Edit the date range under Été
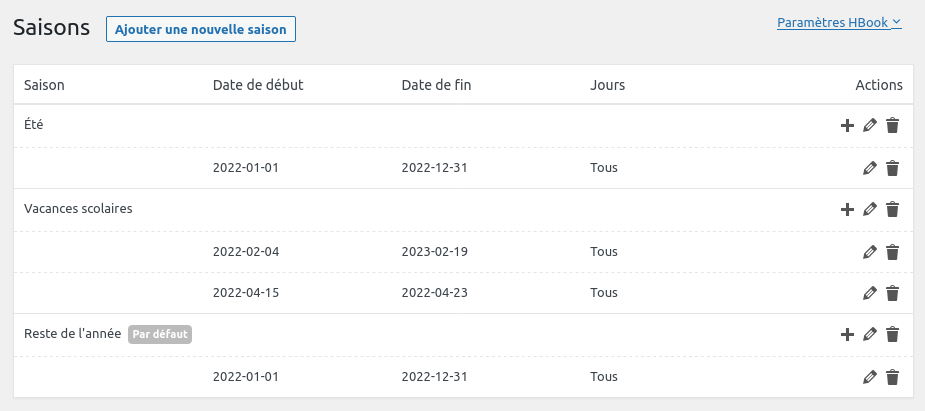This screenshot has width=925, height=411. click(x=870, y=167)
